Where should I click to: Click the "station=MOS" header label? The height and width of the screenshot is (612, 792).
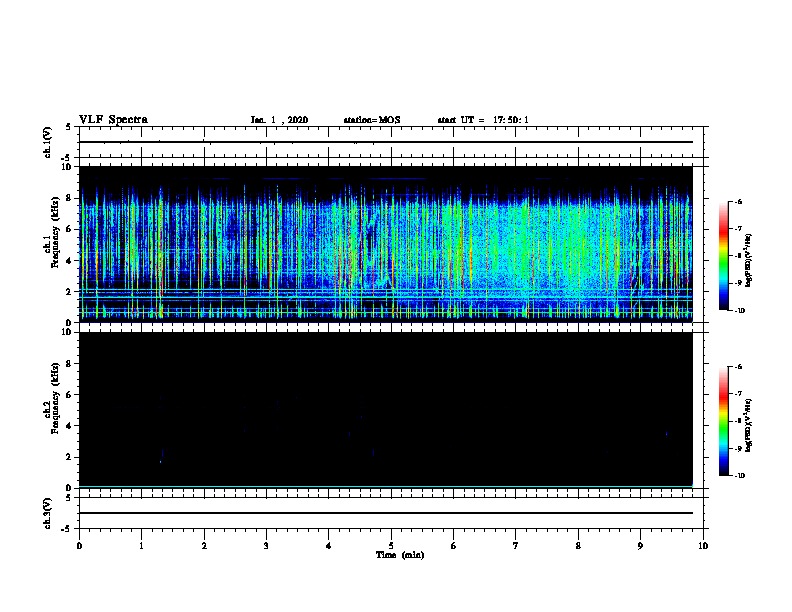click(x=372, y=120)
